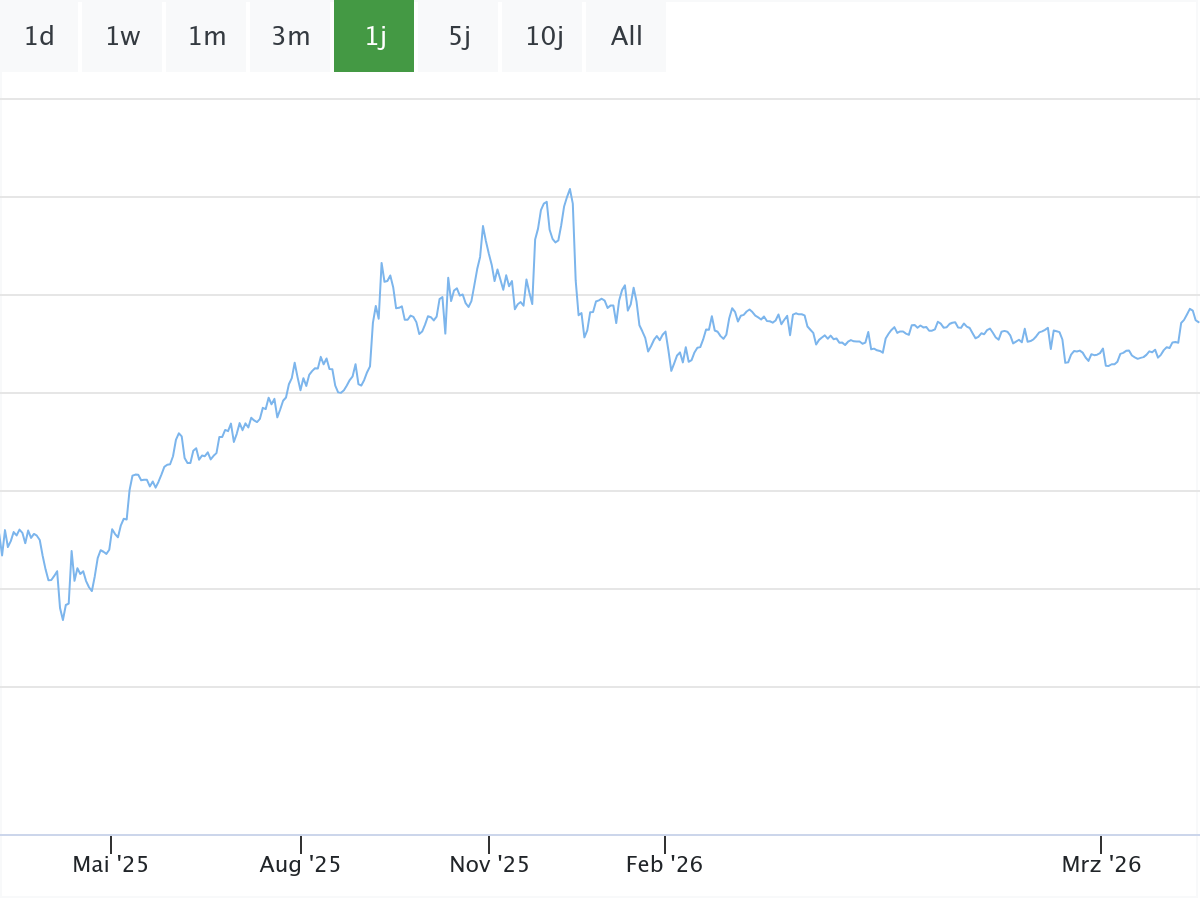Click the highest peak of the chart line
1200x900 pixels.
570,189
